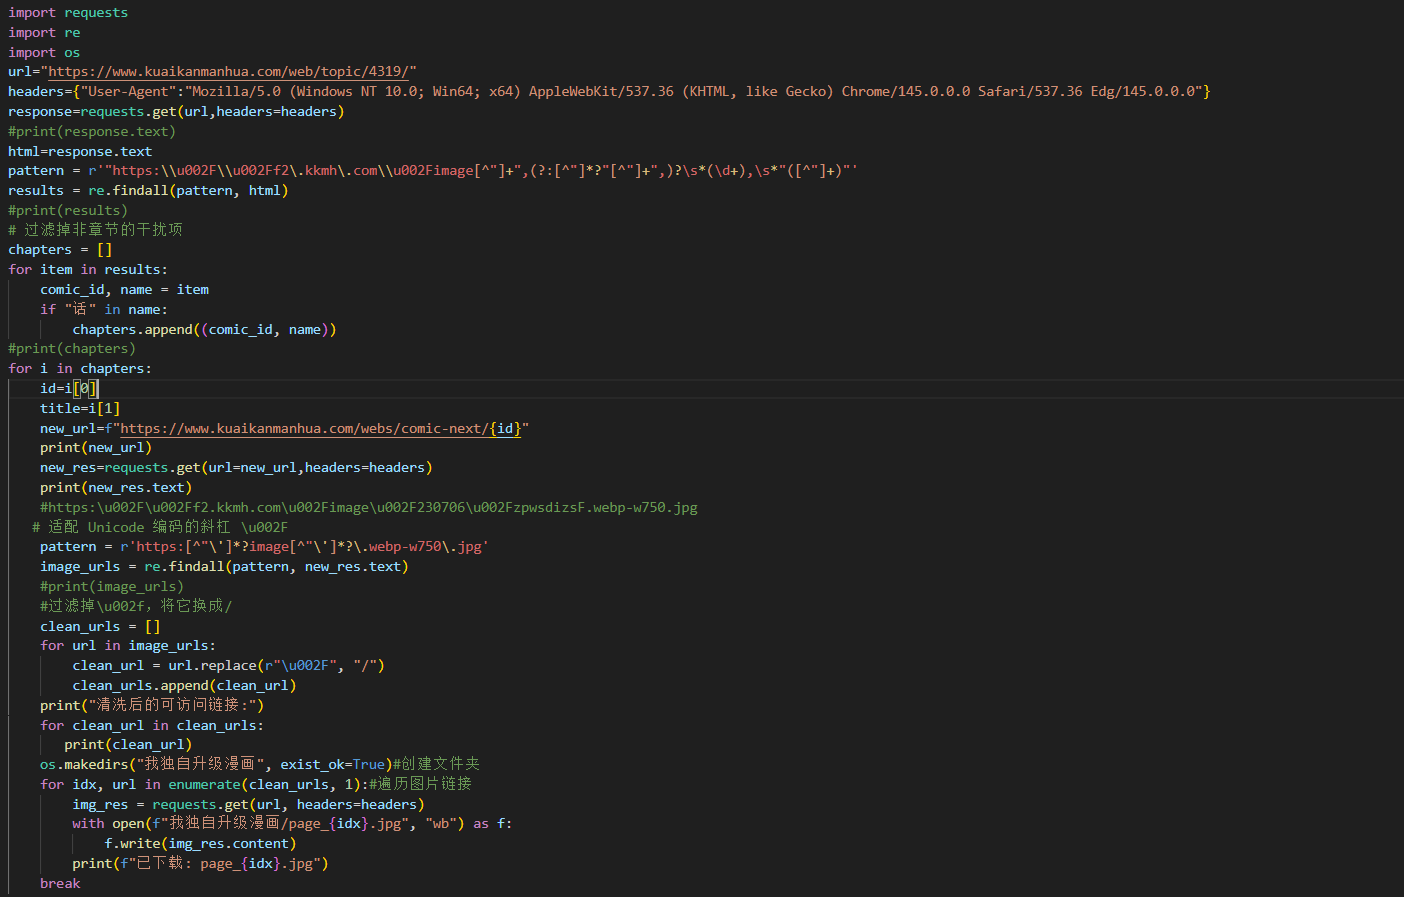This screenshot has width=1404, height=897.
Task: Click 'import requests' line
Action: click(68, 13)
